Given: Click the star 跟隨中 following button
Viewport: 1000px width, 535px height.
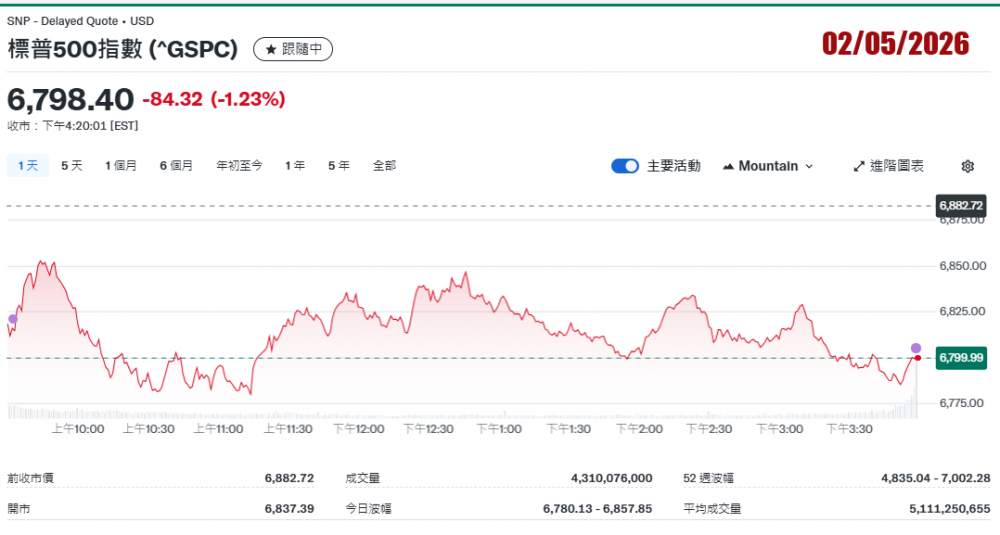Looking at the screenshot, I should (293, 49).
